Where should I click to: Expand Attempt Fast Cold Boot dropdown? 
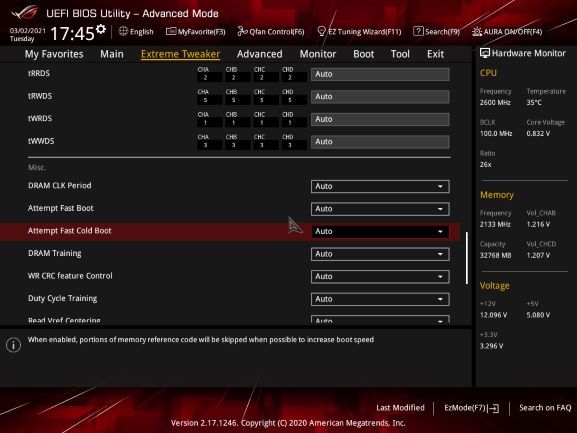(380, 231)
